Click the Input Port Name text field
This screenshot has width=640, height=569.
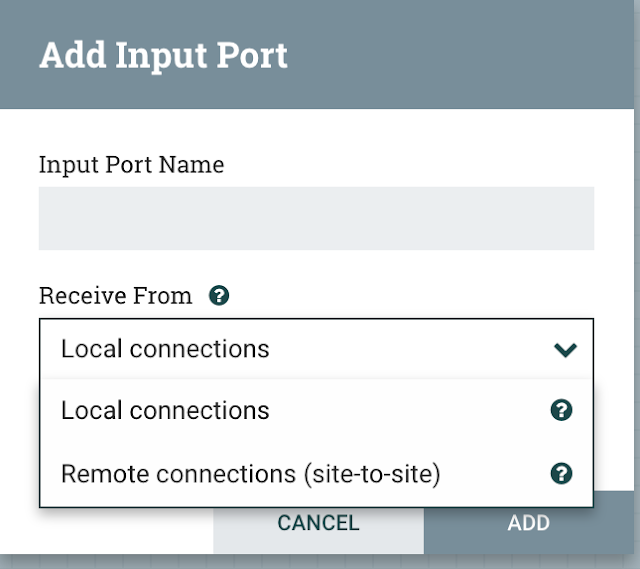[x=316, y=218]
